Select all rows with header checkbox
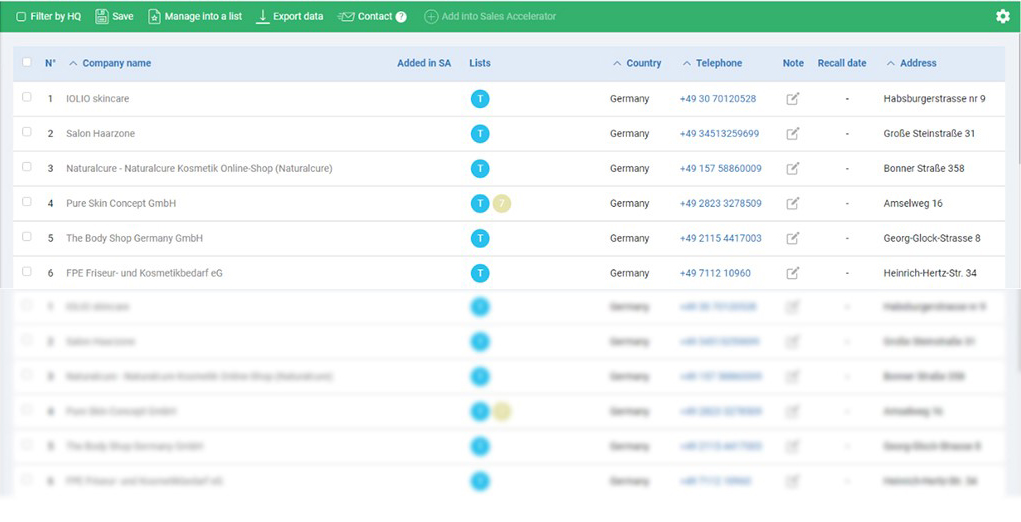1021x522 pixels. pos(27,62)
